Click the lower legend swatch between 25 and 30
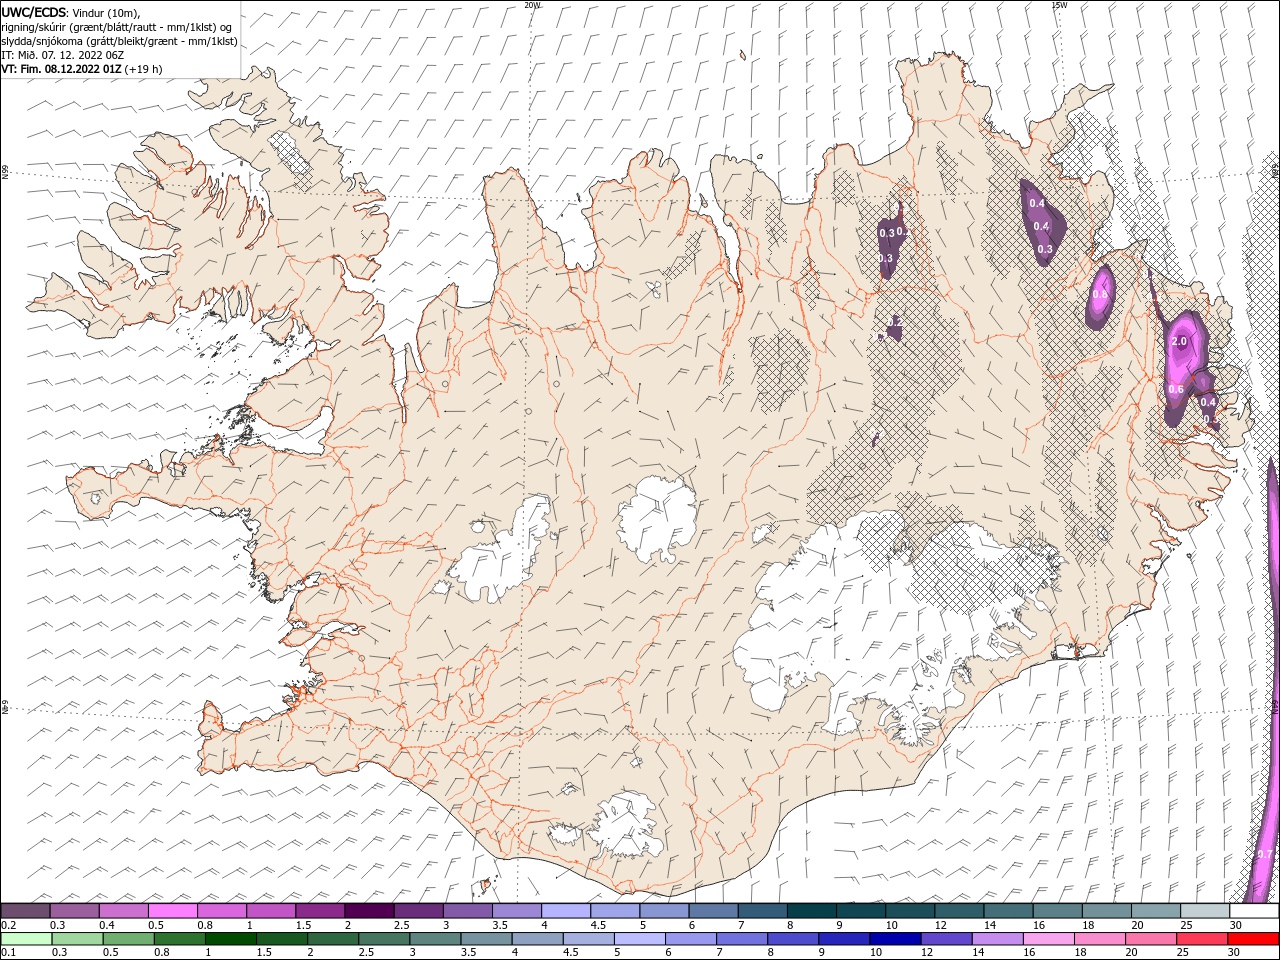 point(1201,938)
